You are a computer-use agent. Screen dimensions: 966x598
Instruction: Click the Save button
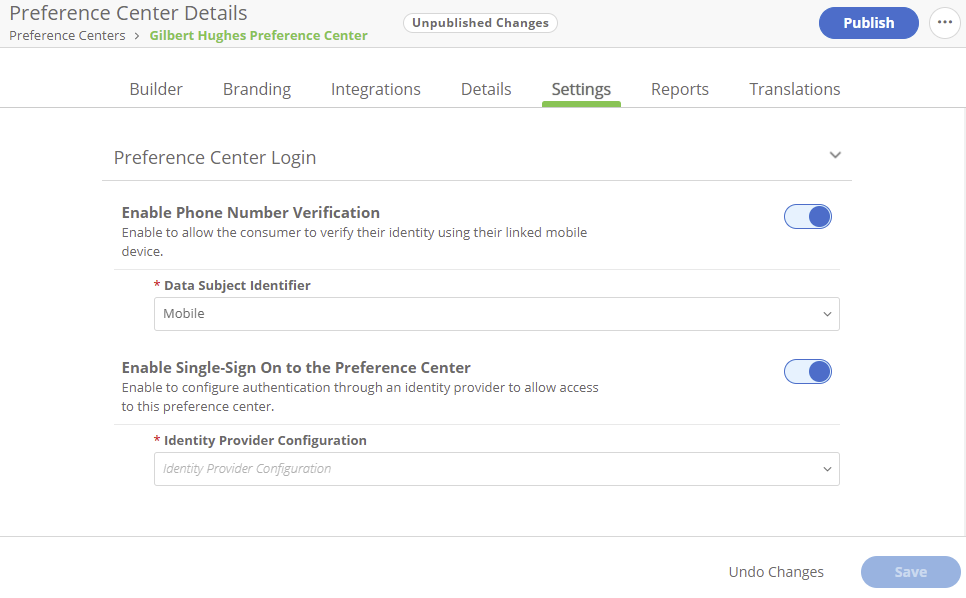(x=910, y=571)
